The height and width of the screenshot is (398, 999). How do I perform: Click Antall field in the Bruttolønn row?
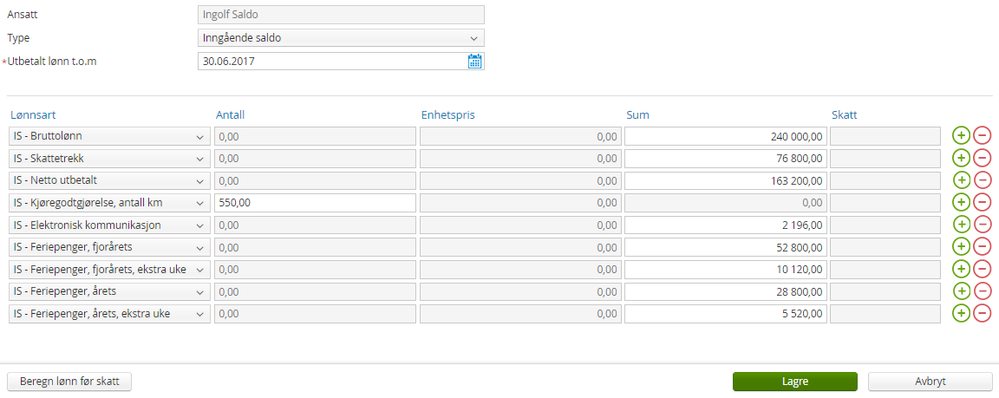click(x=315, y=136)
